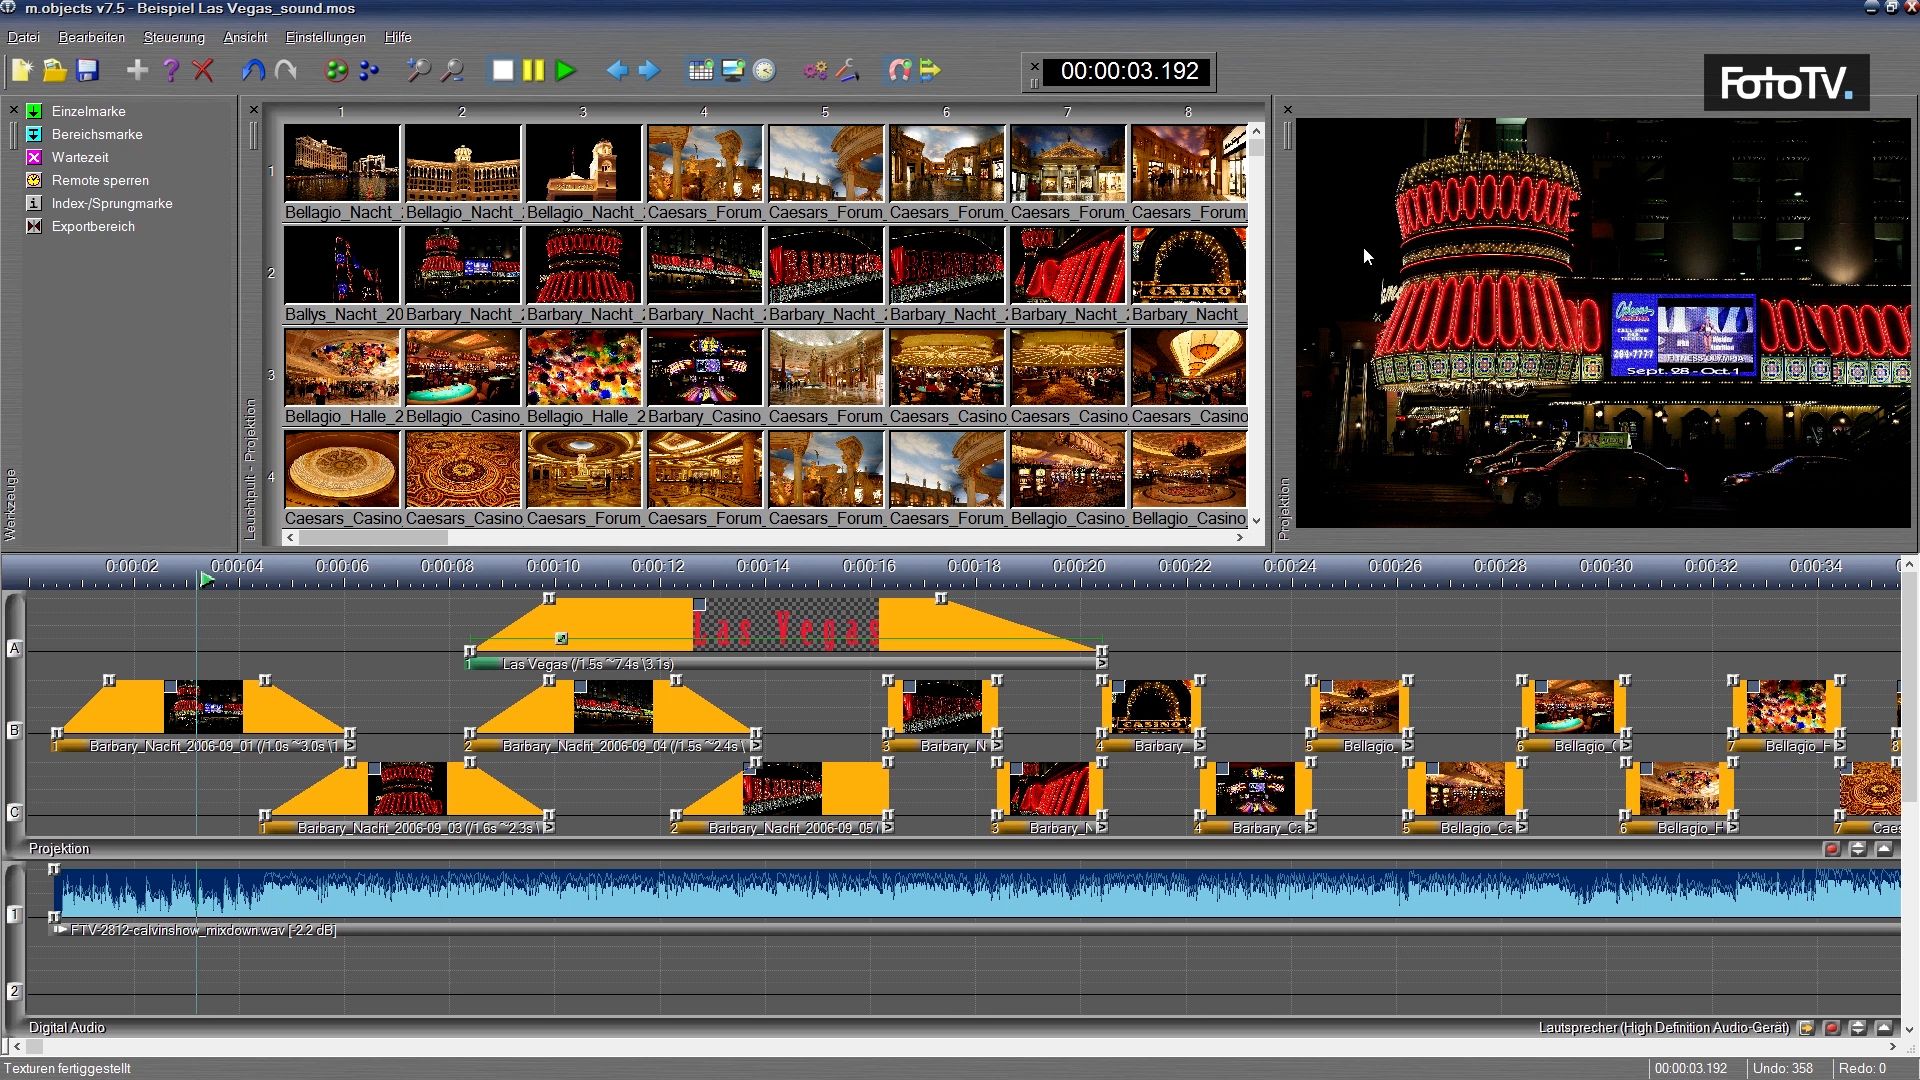Click the Index/Sprungmarke tool entry
The image size is (1920, 1080).
pyautogui.click(x=111, y=203)
